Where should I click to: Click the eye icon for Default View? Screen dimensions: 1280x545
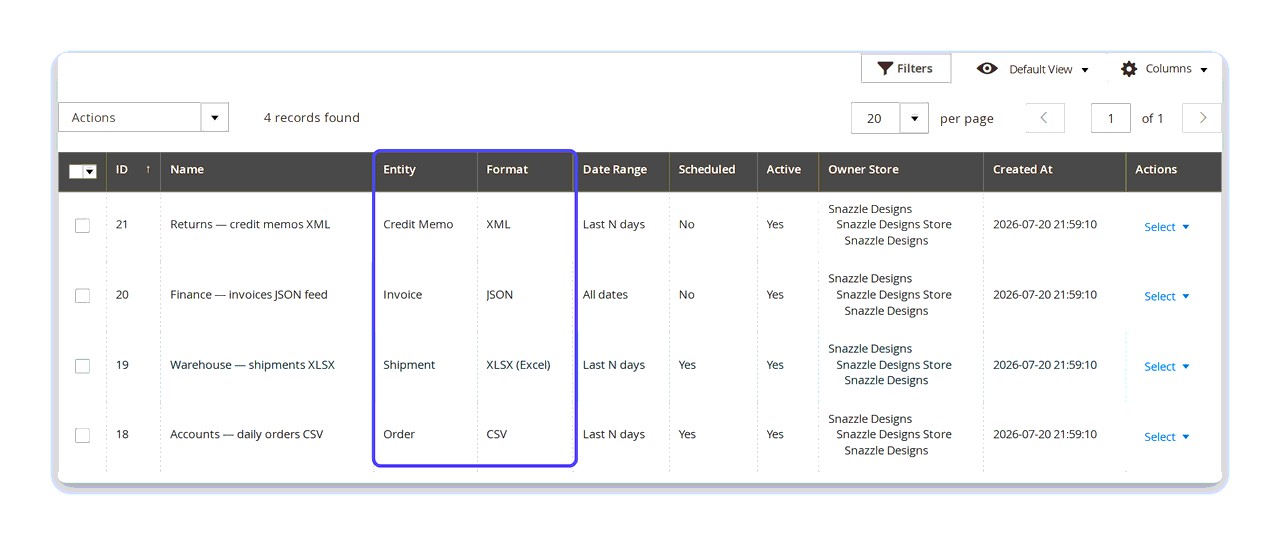coord(987,69)
